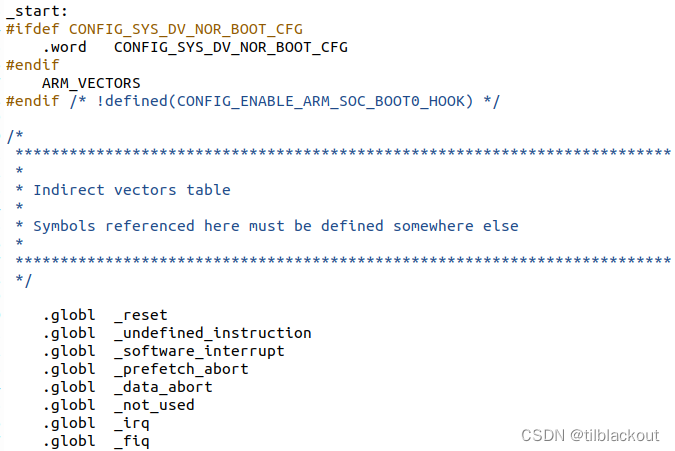Screen dimensions: 675x451
Task: Click the comment opening /* marker
Action: point(15,136)
